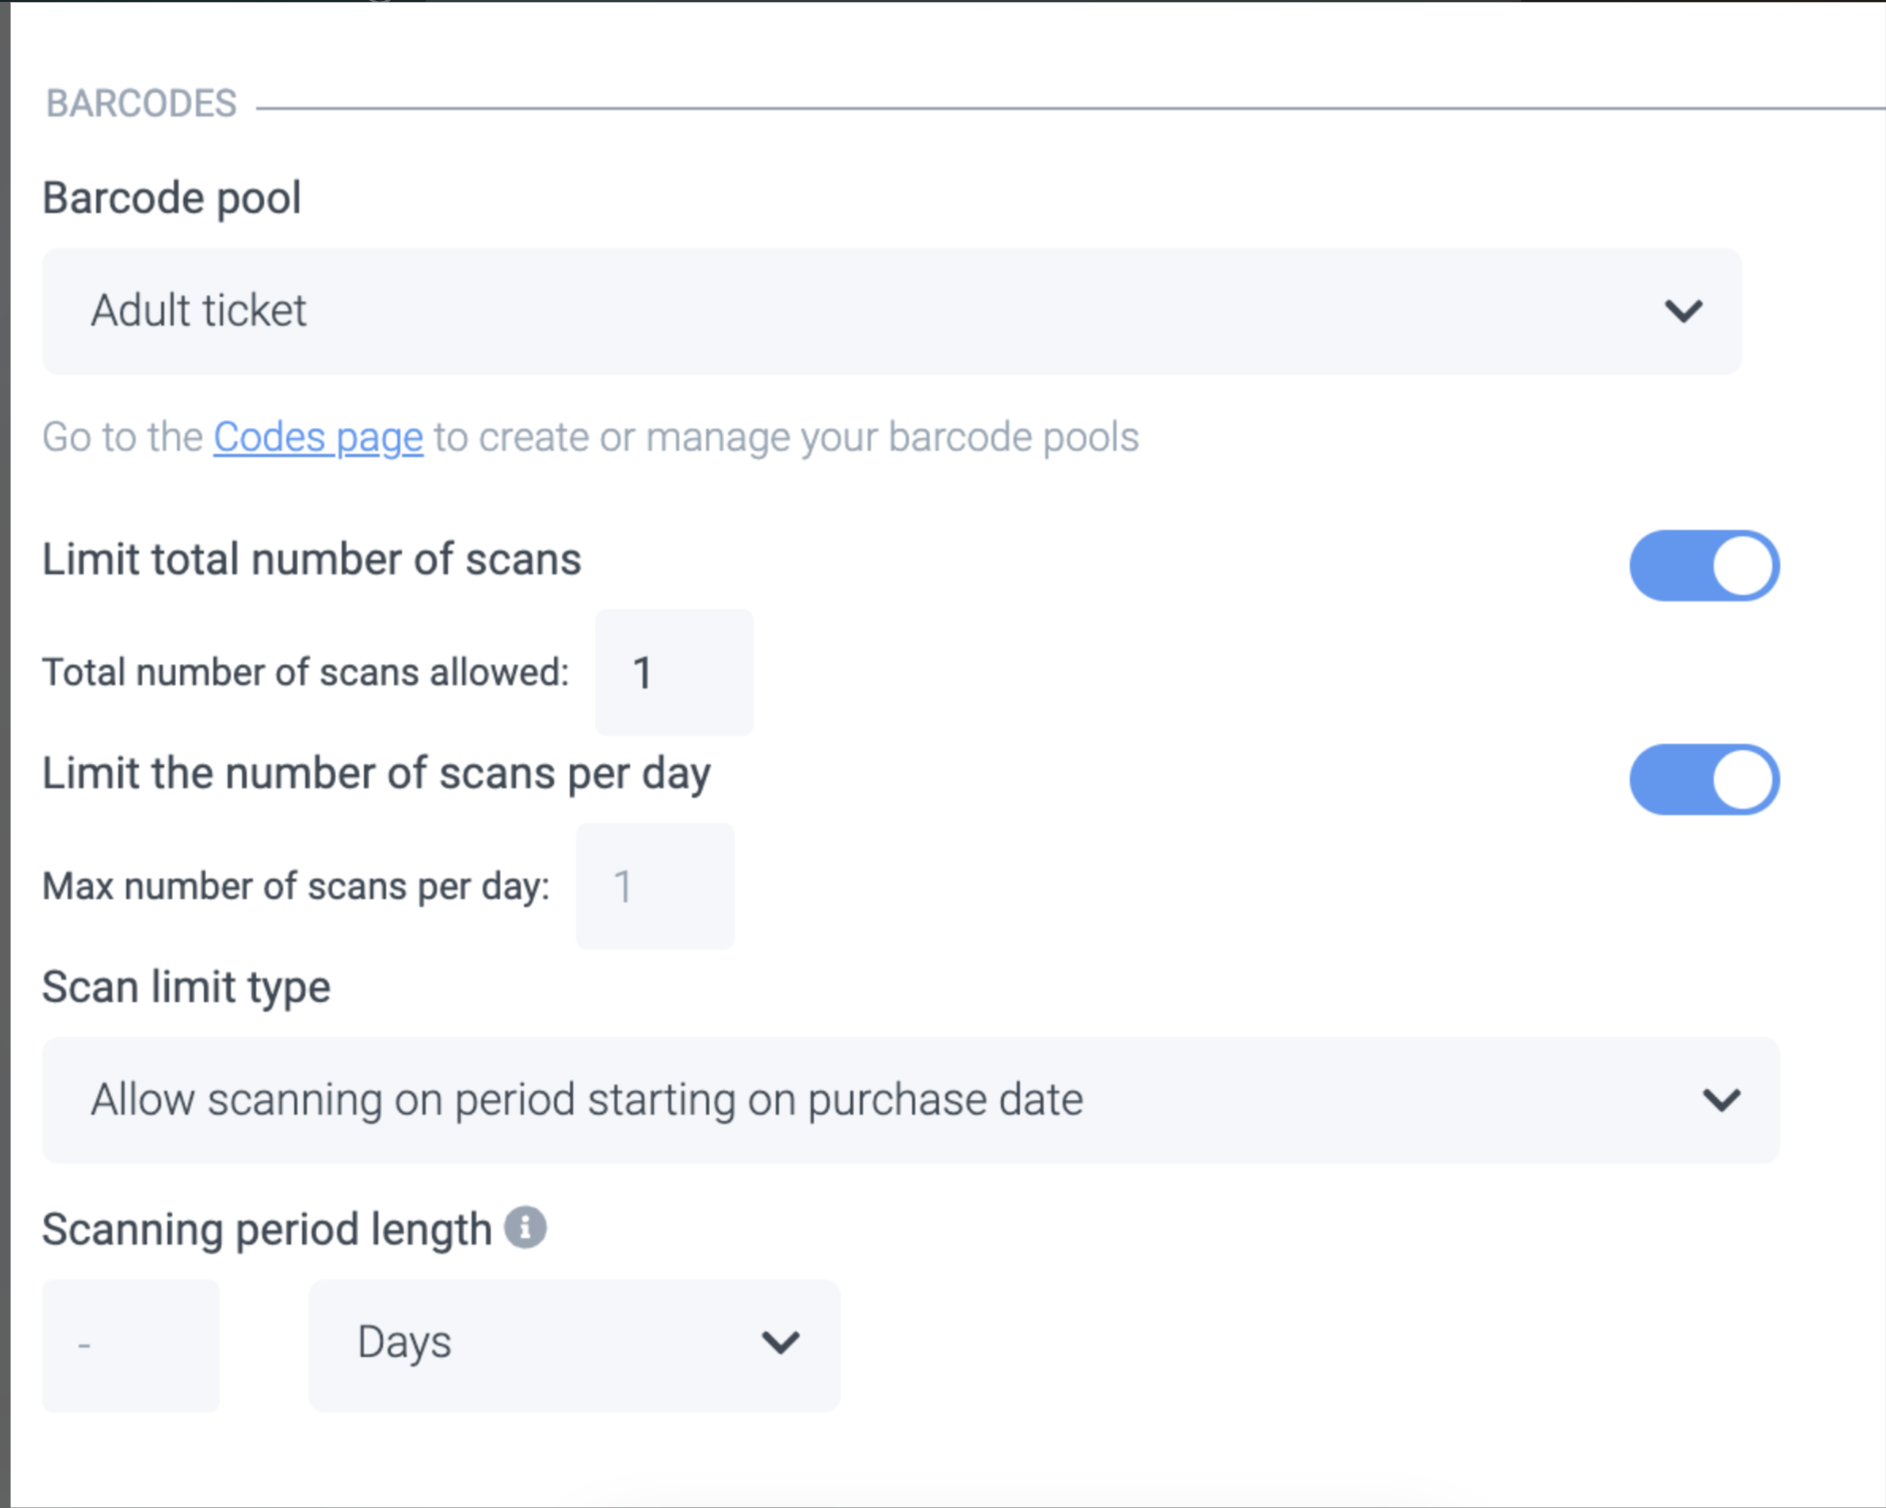Disable the Limit total number of scans toggle
Image resolution: width=1886 pixels, height=1508 pixels.
pyautogui.click(x=1704, y=566)
